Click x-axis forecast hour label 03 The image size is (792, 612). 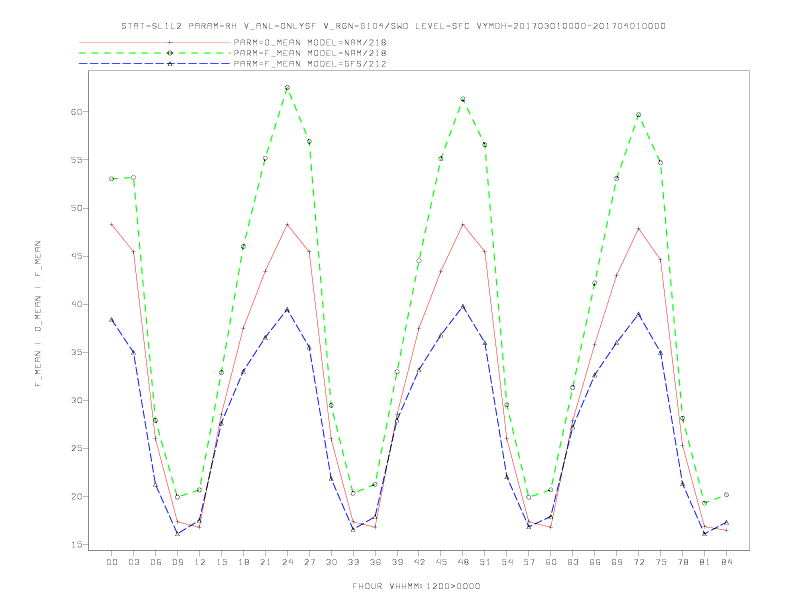[133, 562]
